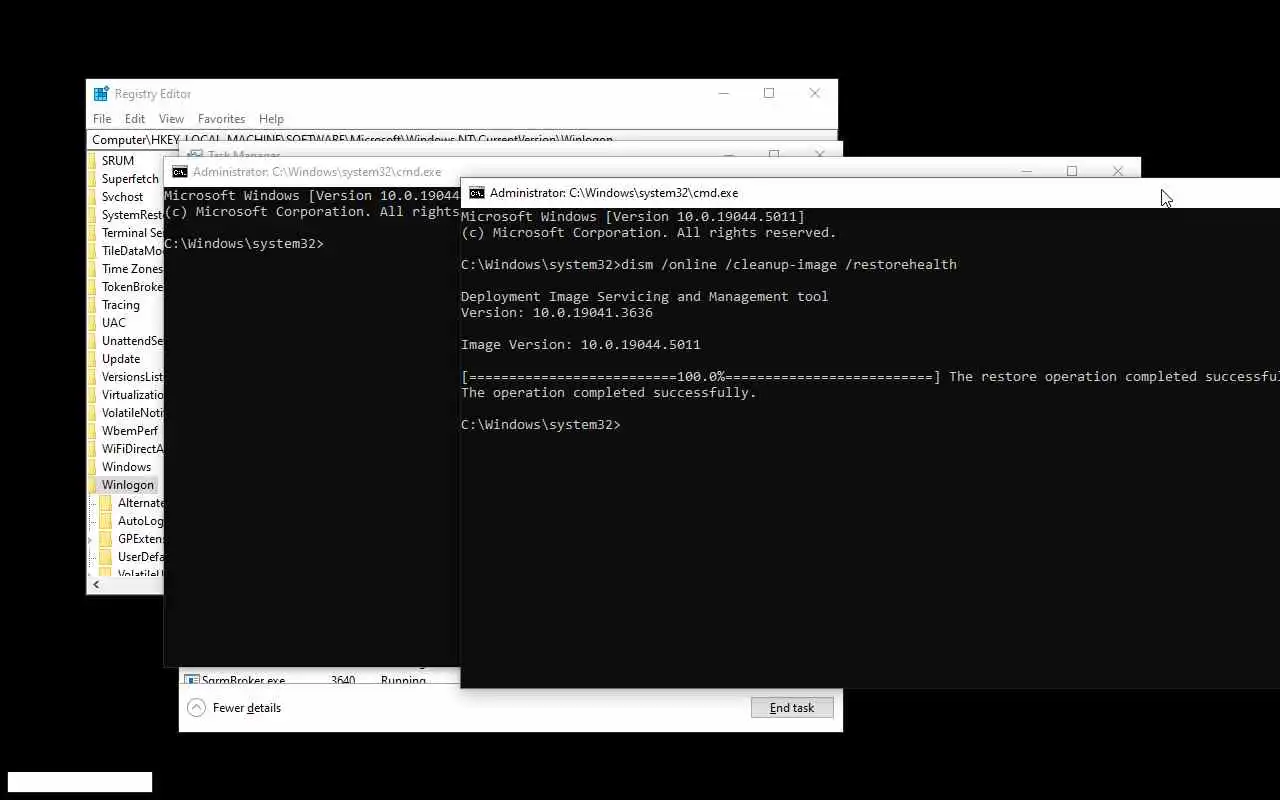This screenshot has width=1280, height=800.
Task: Click the last C:\Windows\system32> prompt in front cmd
Action: coord(541,425)
